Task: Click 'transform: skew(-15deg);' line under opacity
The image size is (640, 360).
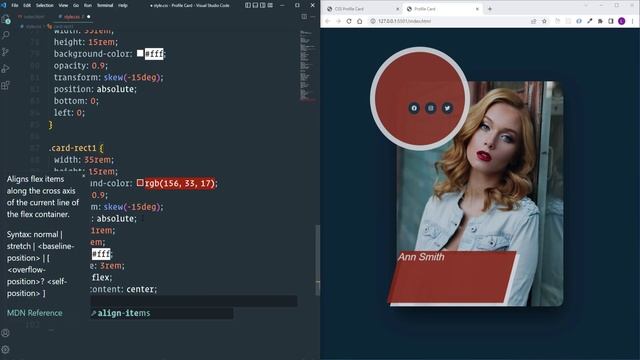Action: [x=108, y=77]
